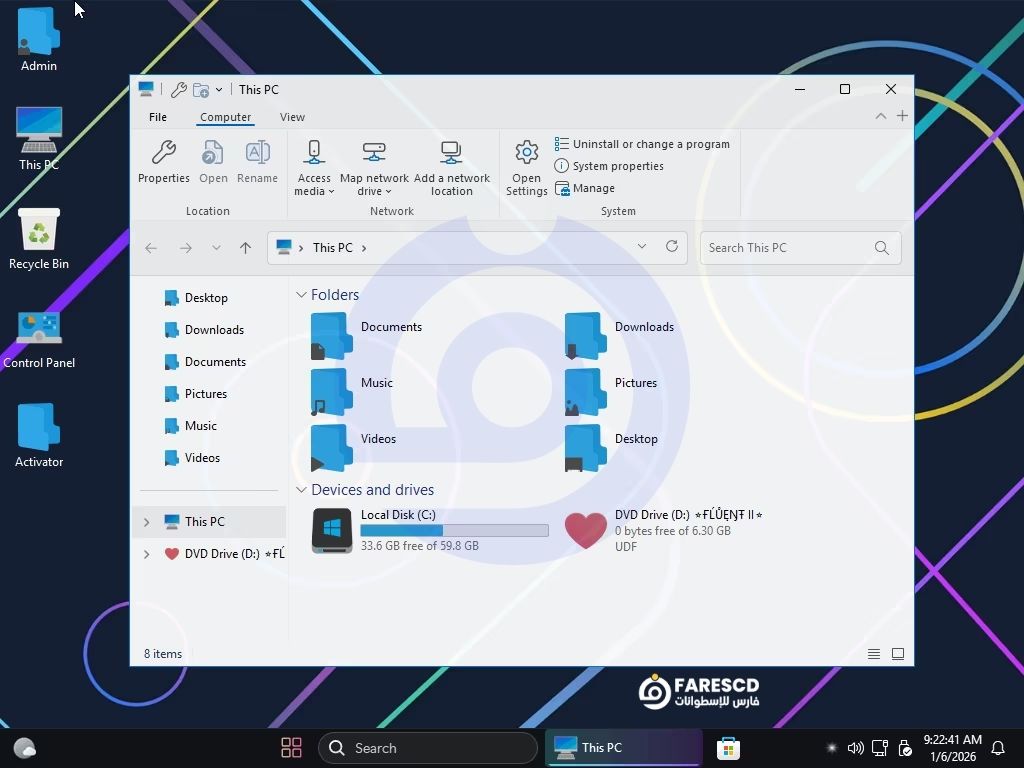Open the File menu
1024x768 pixels.
point(158,117)
